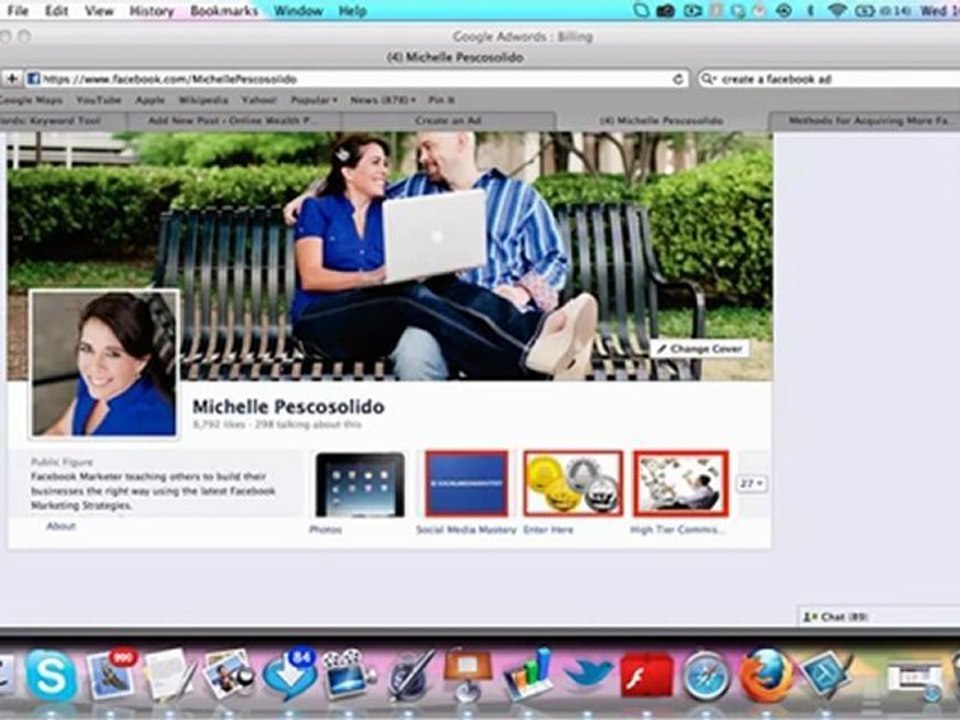Open the ink pen Dock icon

pos(411,675)
